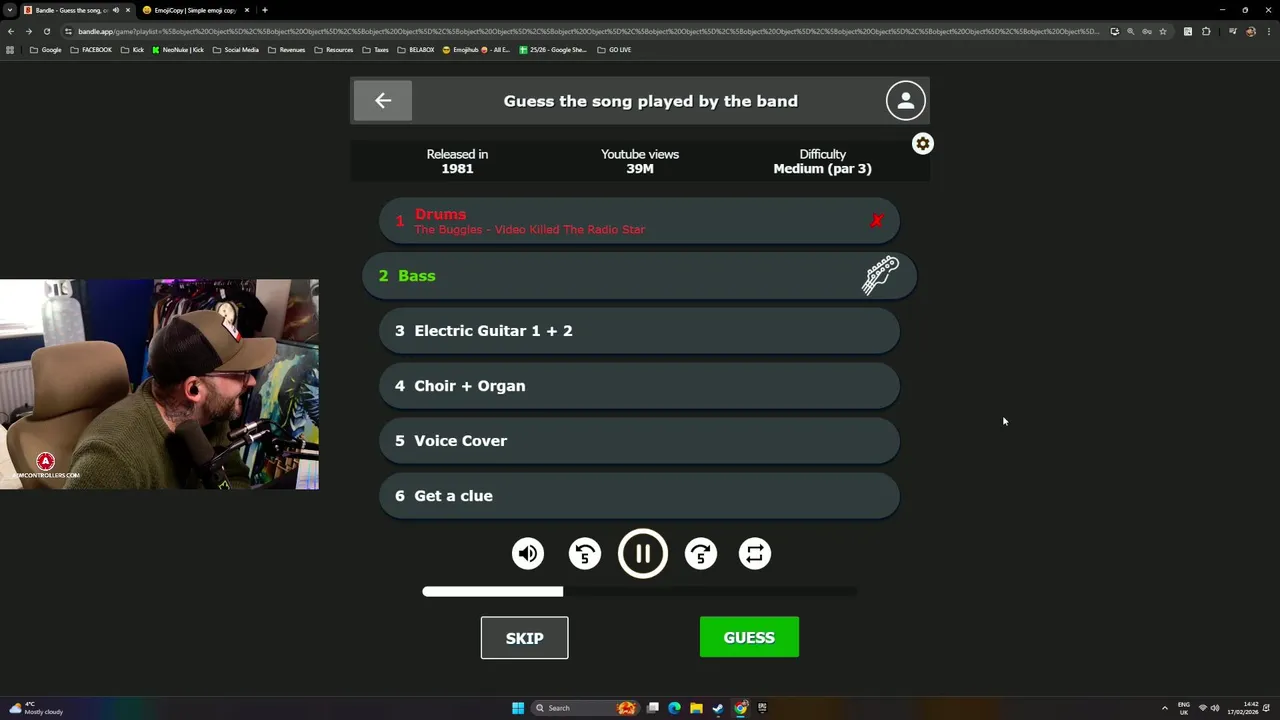
Task: Click the webcam overlay thumbnail
Action: [x=159, y=384]
